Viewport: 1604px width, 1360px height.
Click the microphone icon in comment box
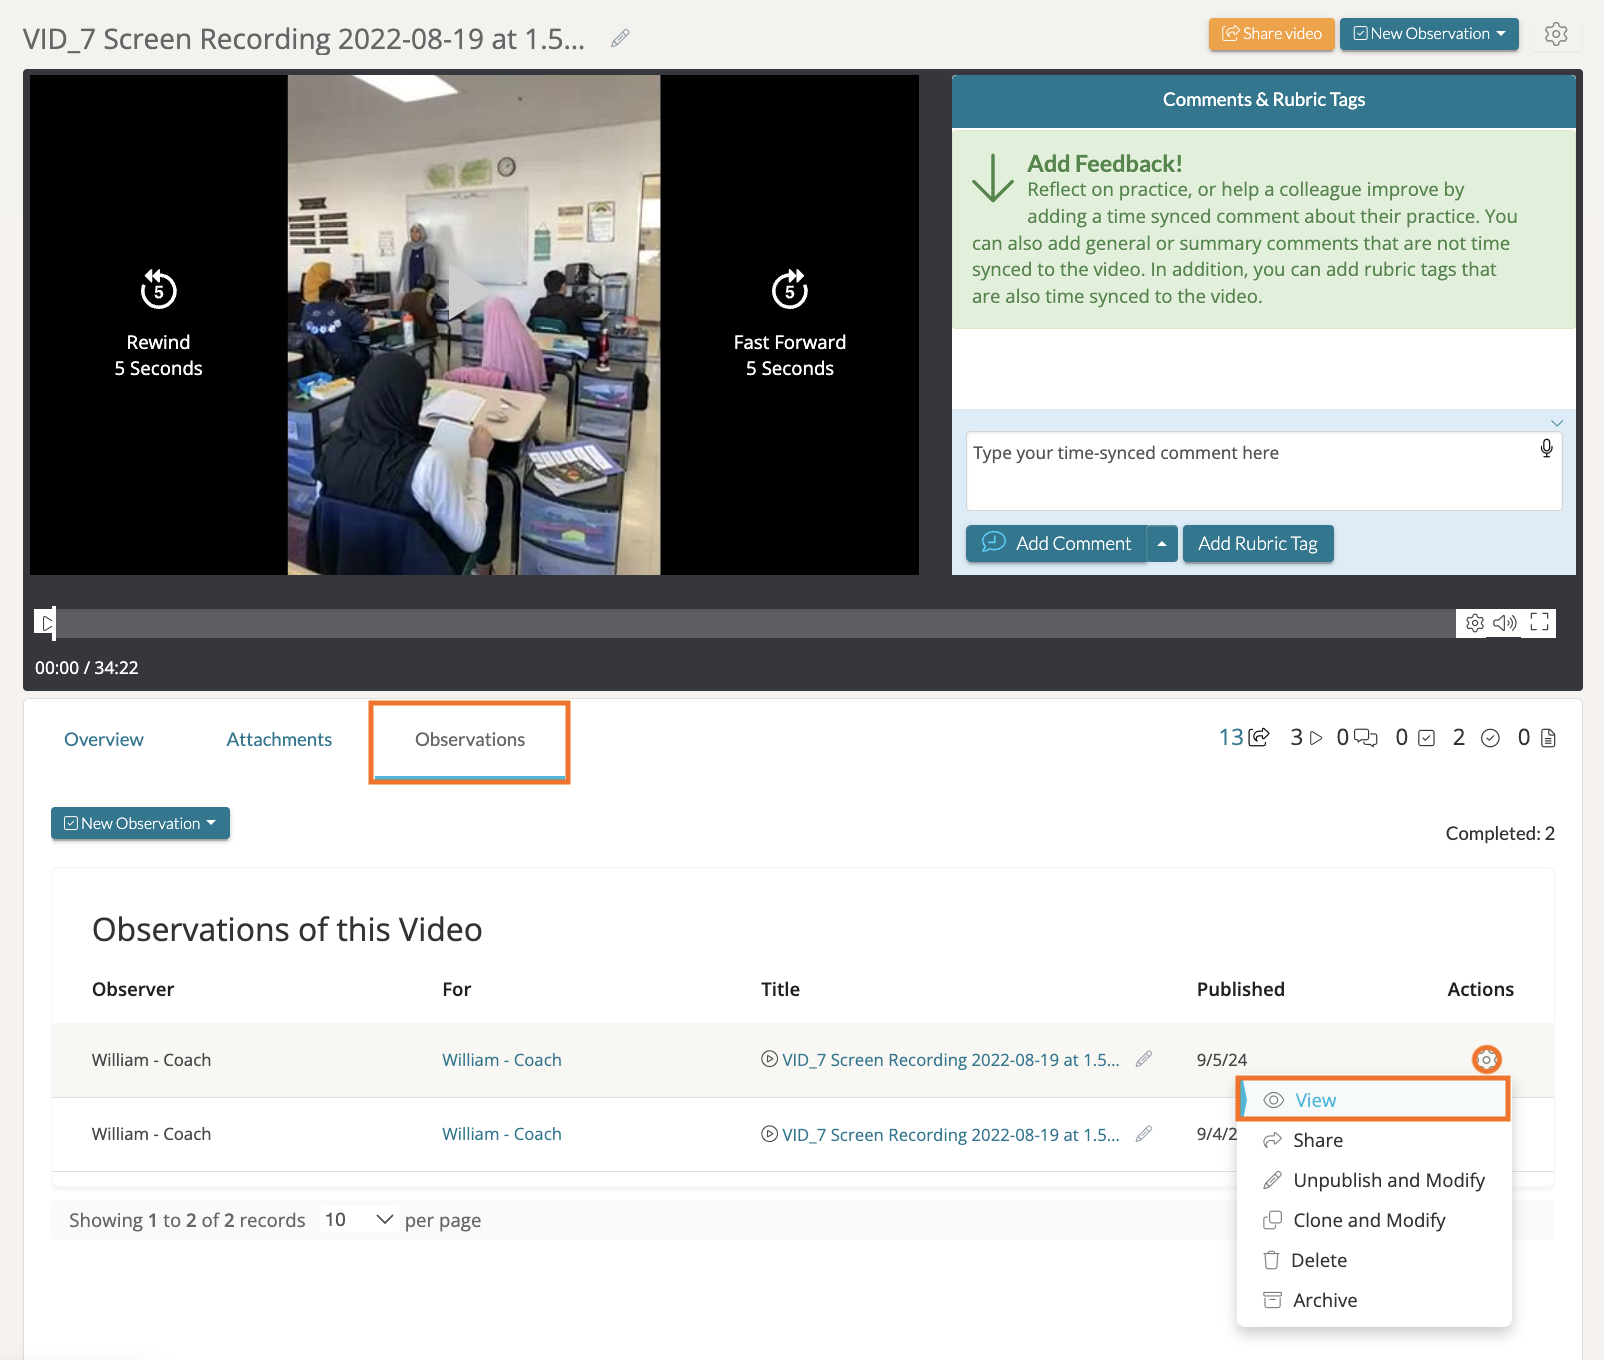point(1546,449)
